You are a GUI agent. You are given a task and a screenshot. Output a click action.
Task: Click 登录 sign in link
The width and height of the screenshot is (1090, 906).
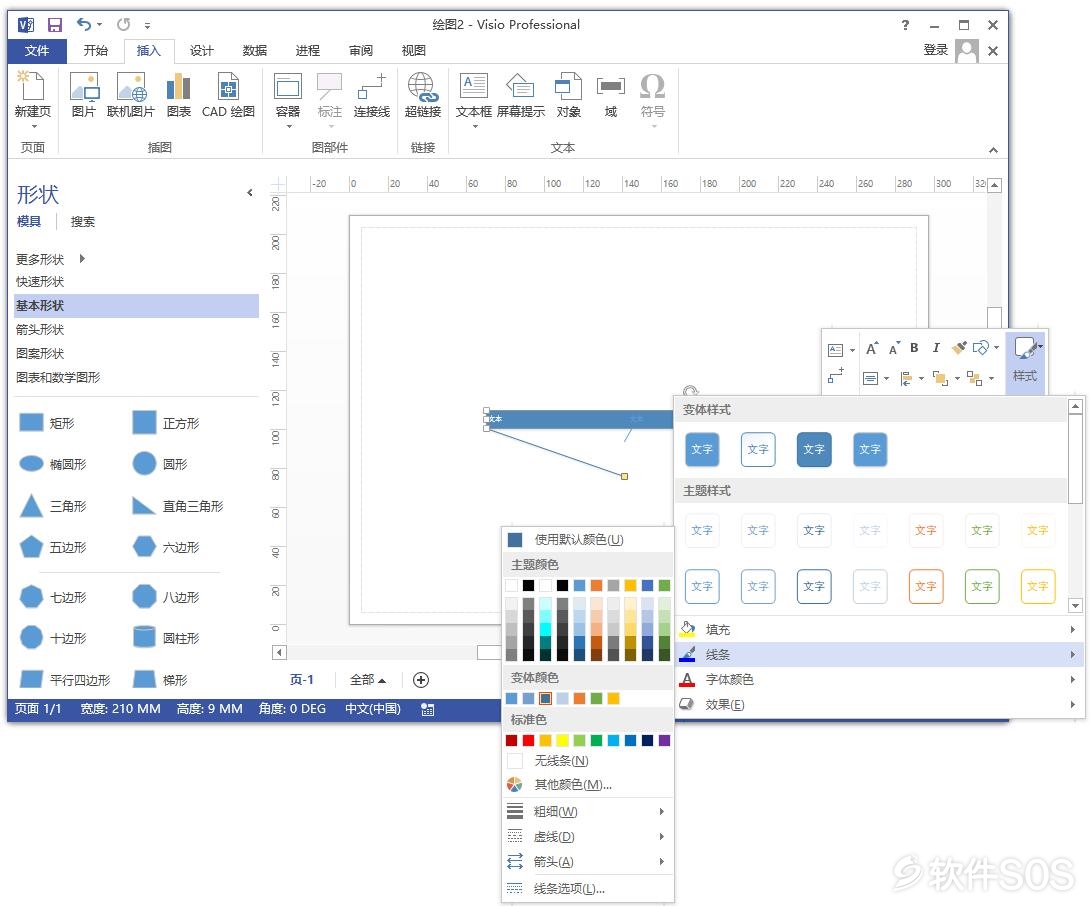[936, 50]
